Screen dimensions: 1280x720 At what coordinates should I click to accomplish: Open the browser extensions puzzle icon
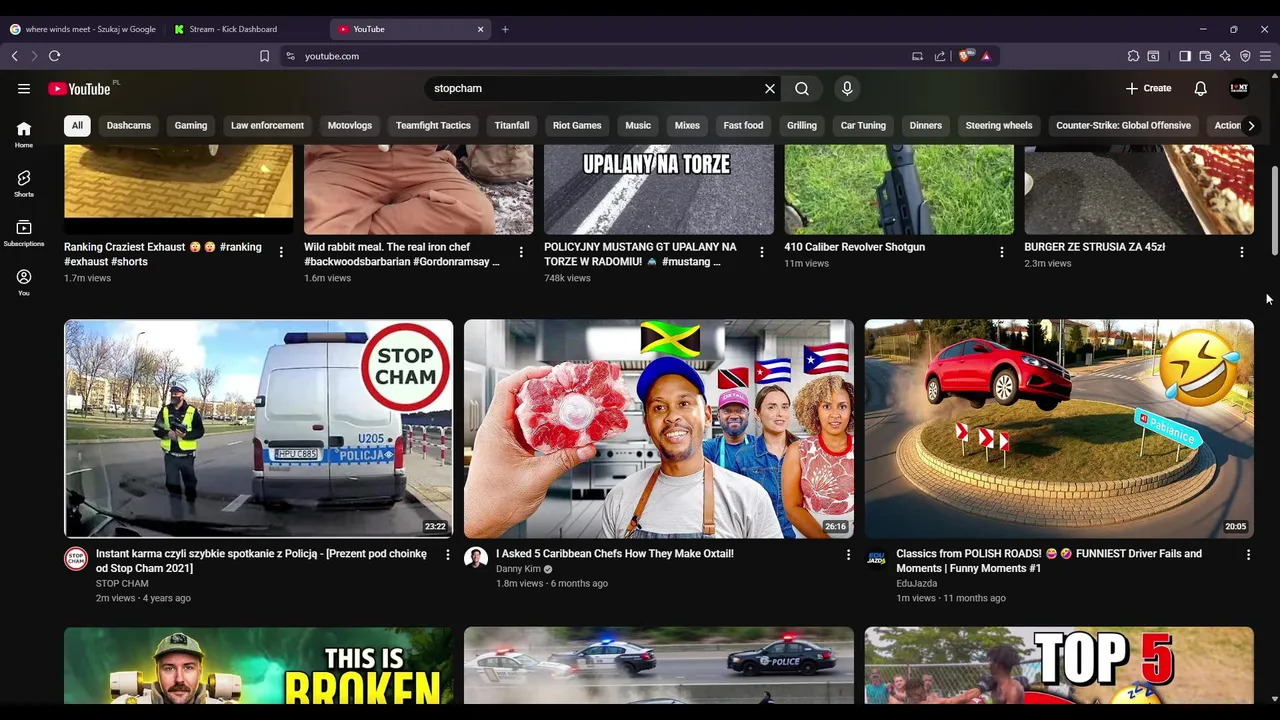1133,56
